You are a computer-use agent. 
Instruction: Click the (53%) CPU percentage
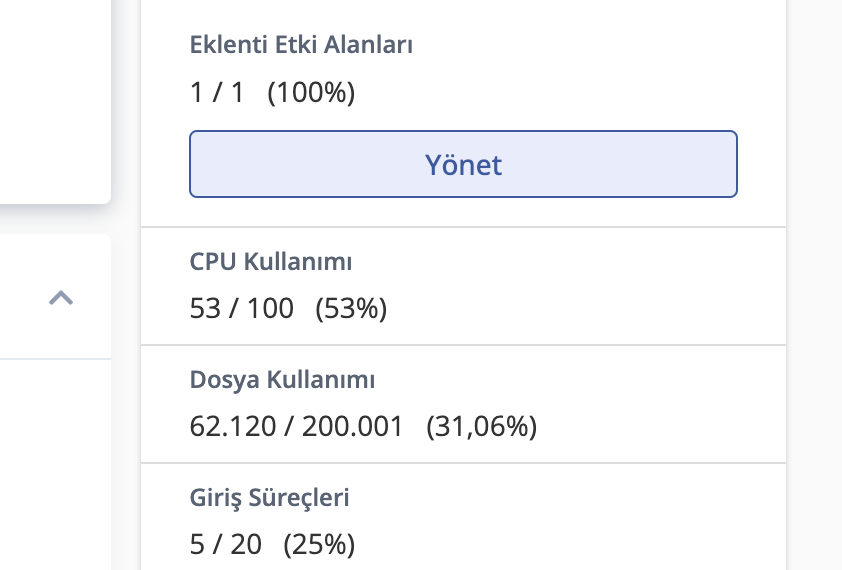coord(351,309)
